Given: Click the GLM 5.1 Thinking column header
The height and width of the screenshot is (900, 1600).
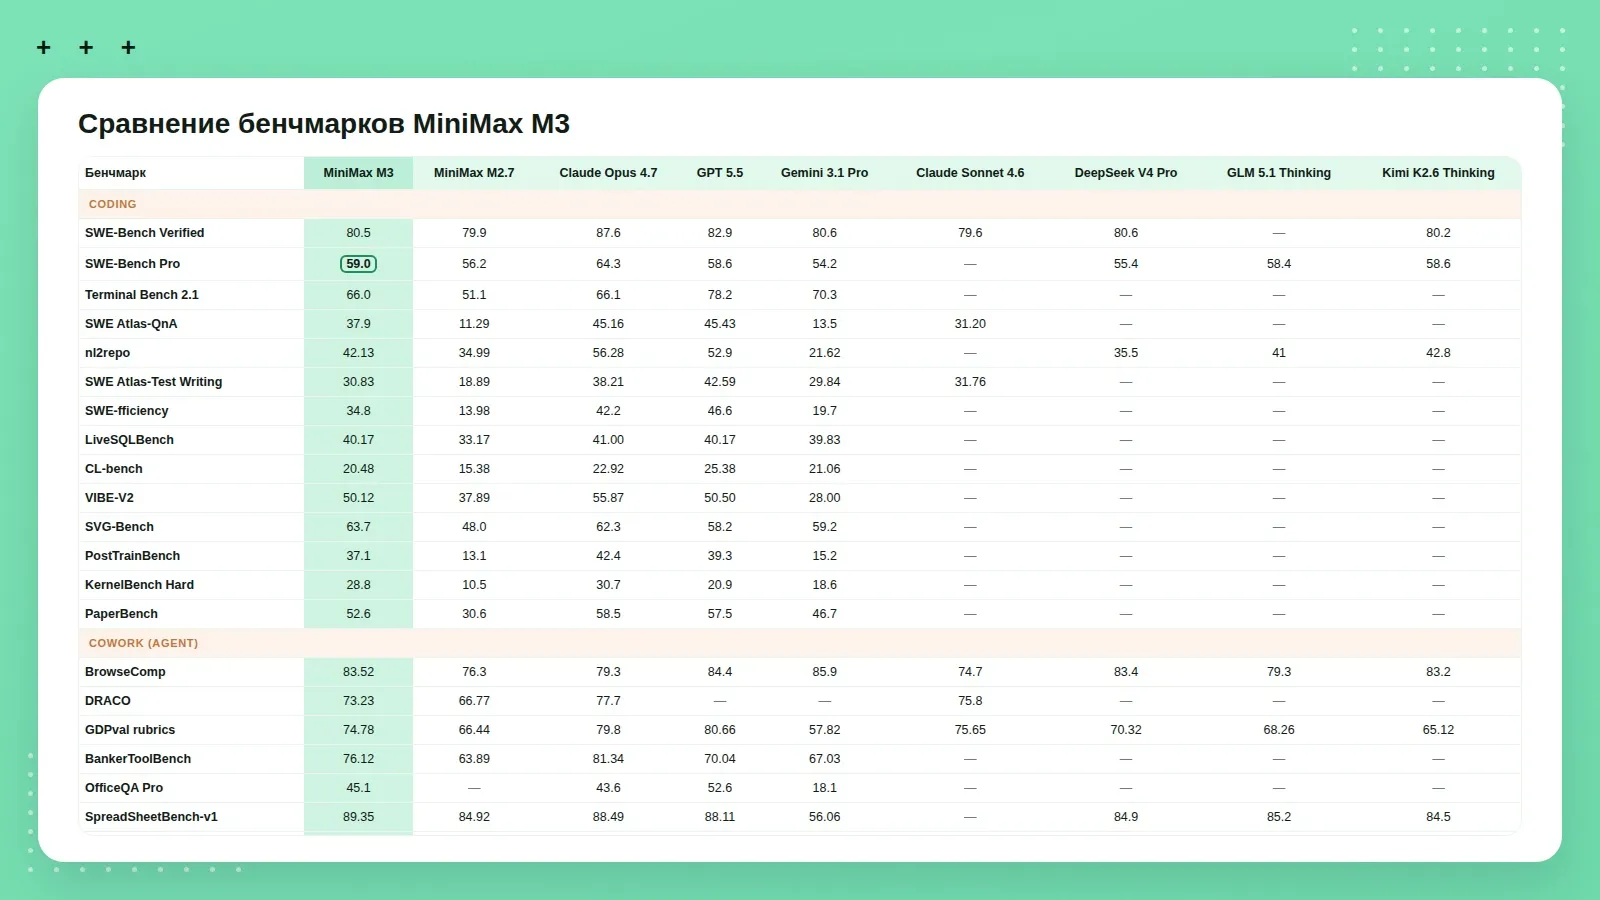Looking at the screenshot, I should coord(1279,173).
